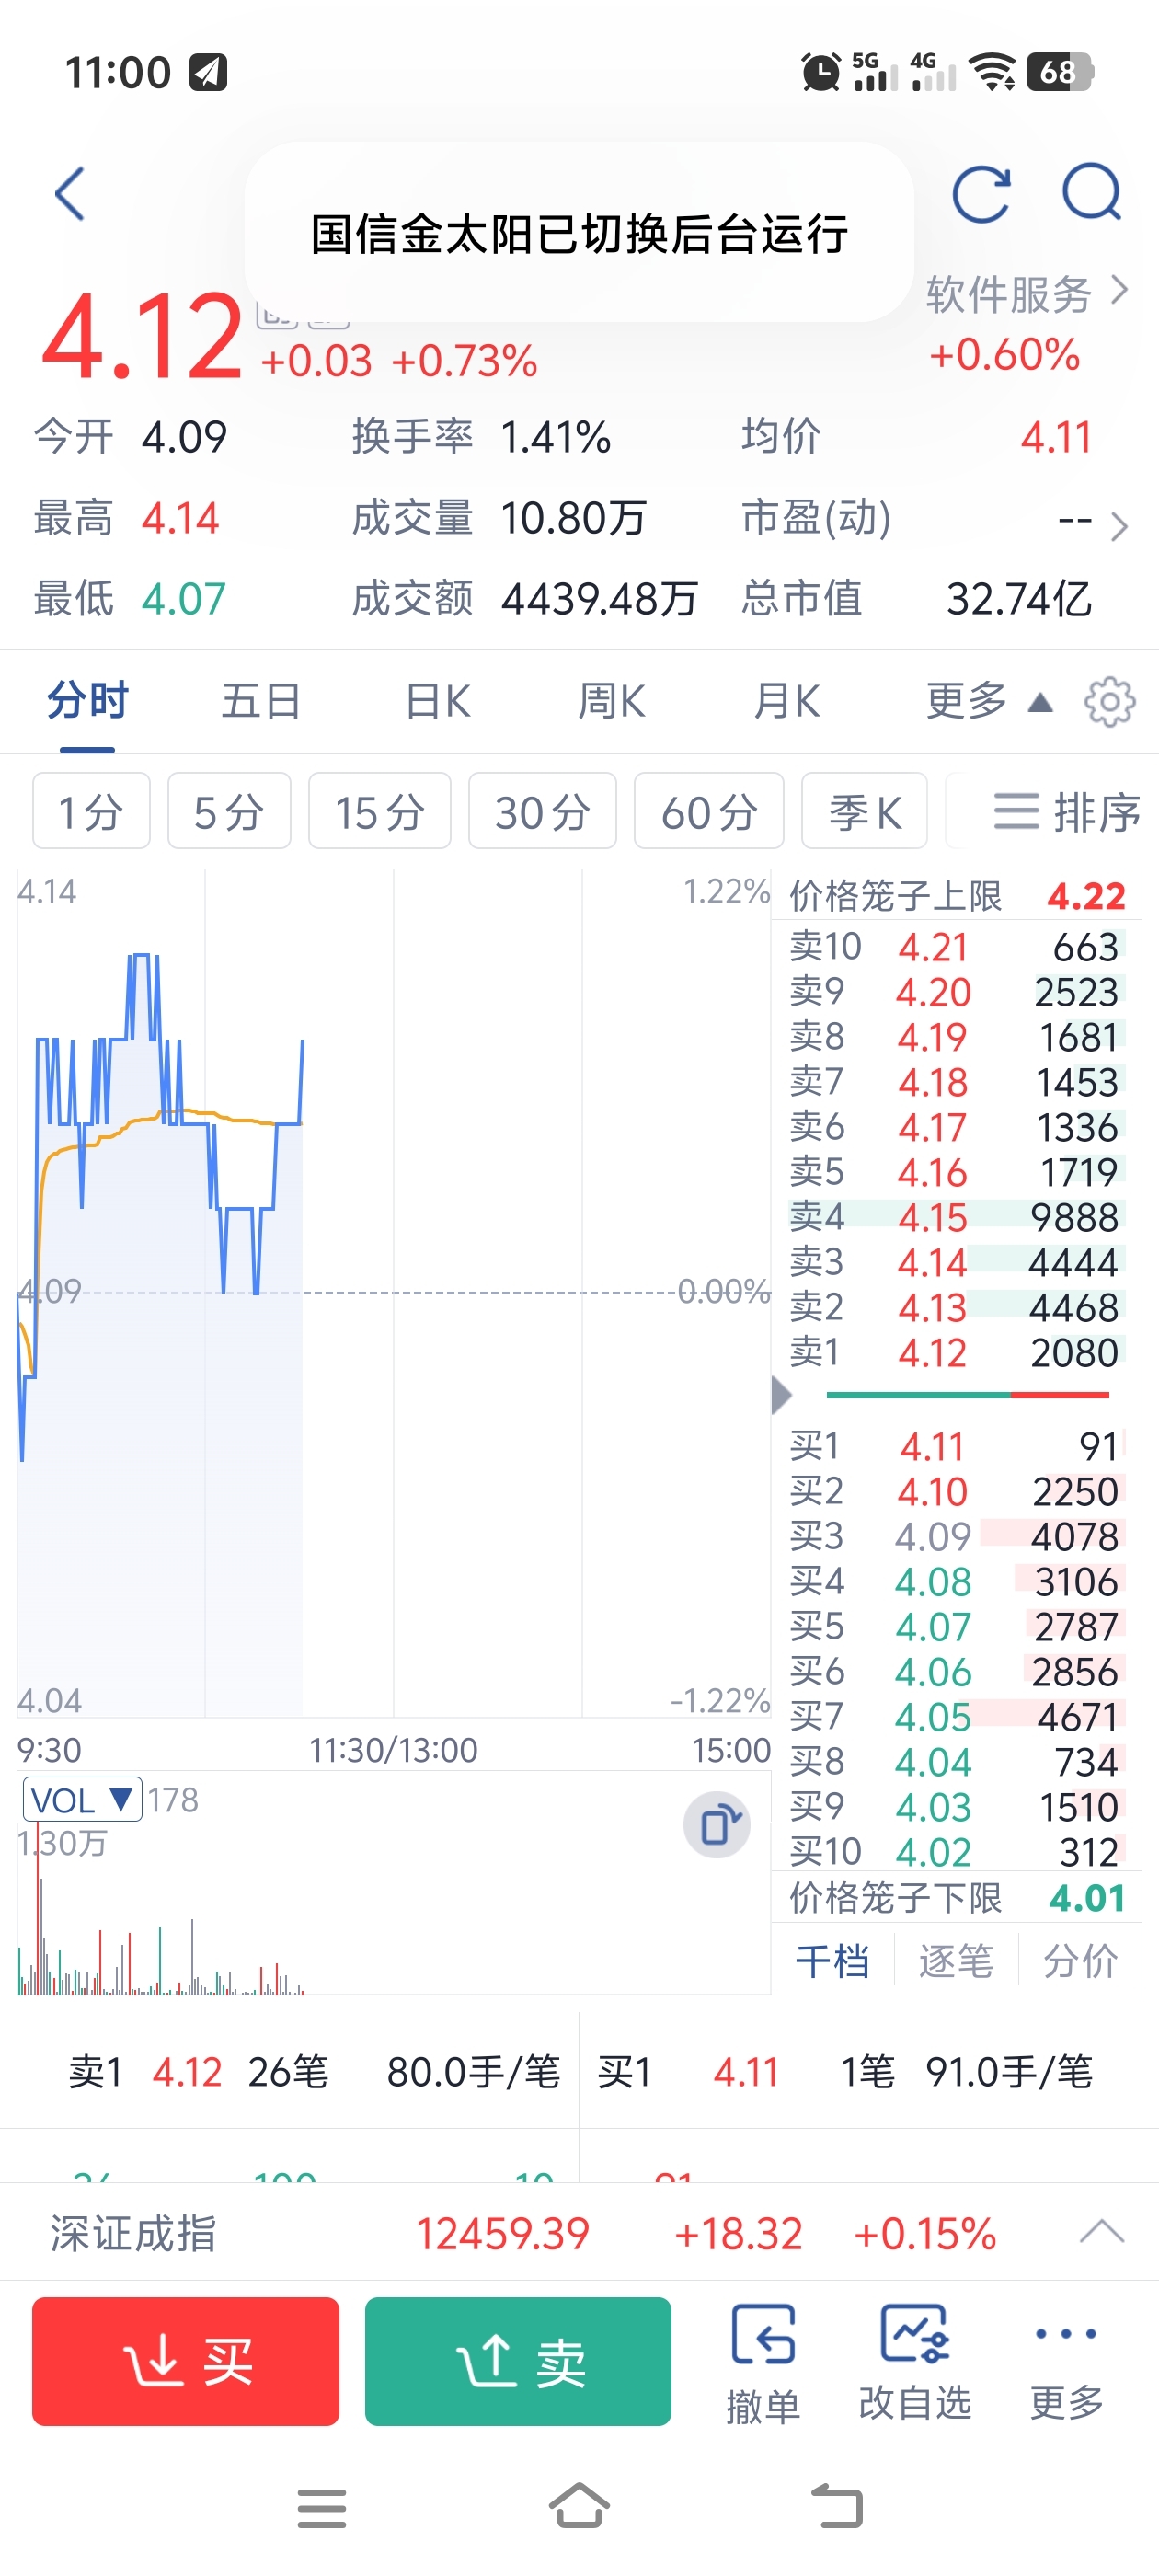Open chart settings gear icon
This screenshot has height=2576, width=1159.
coord(1110,702)
